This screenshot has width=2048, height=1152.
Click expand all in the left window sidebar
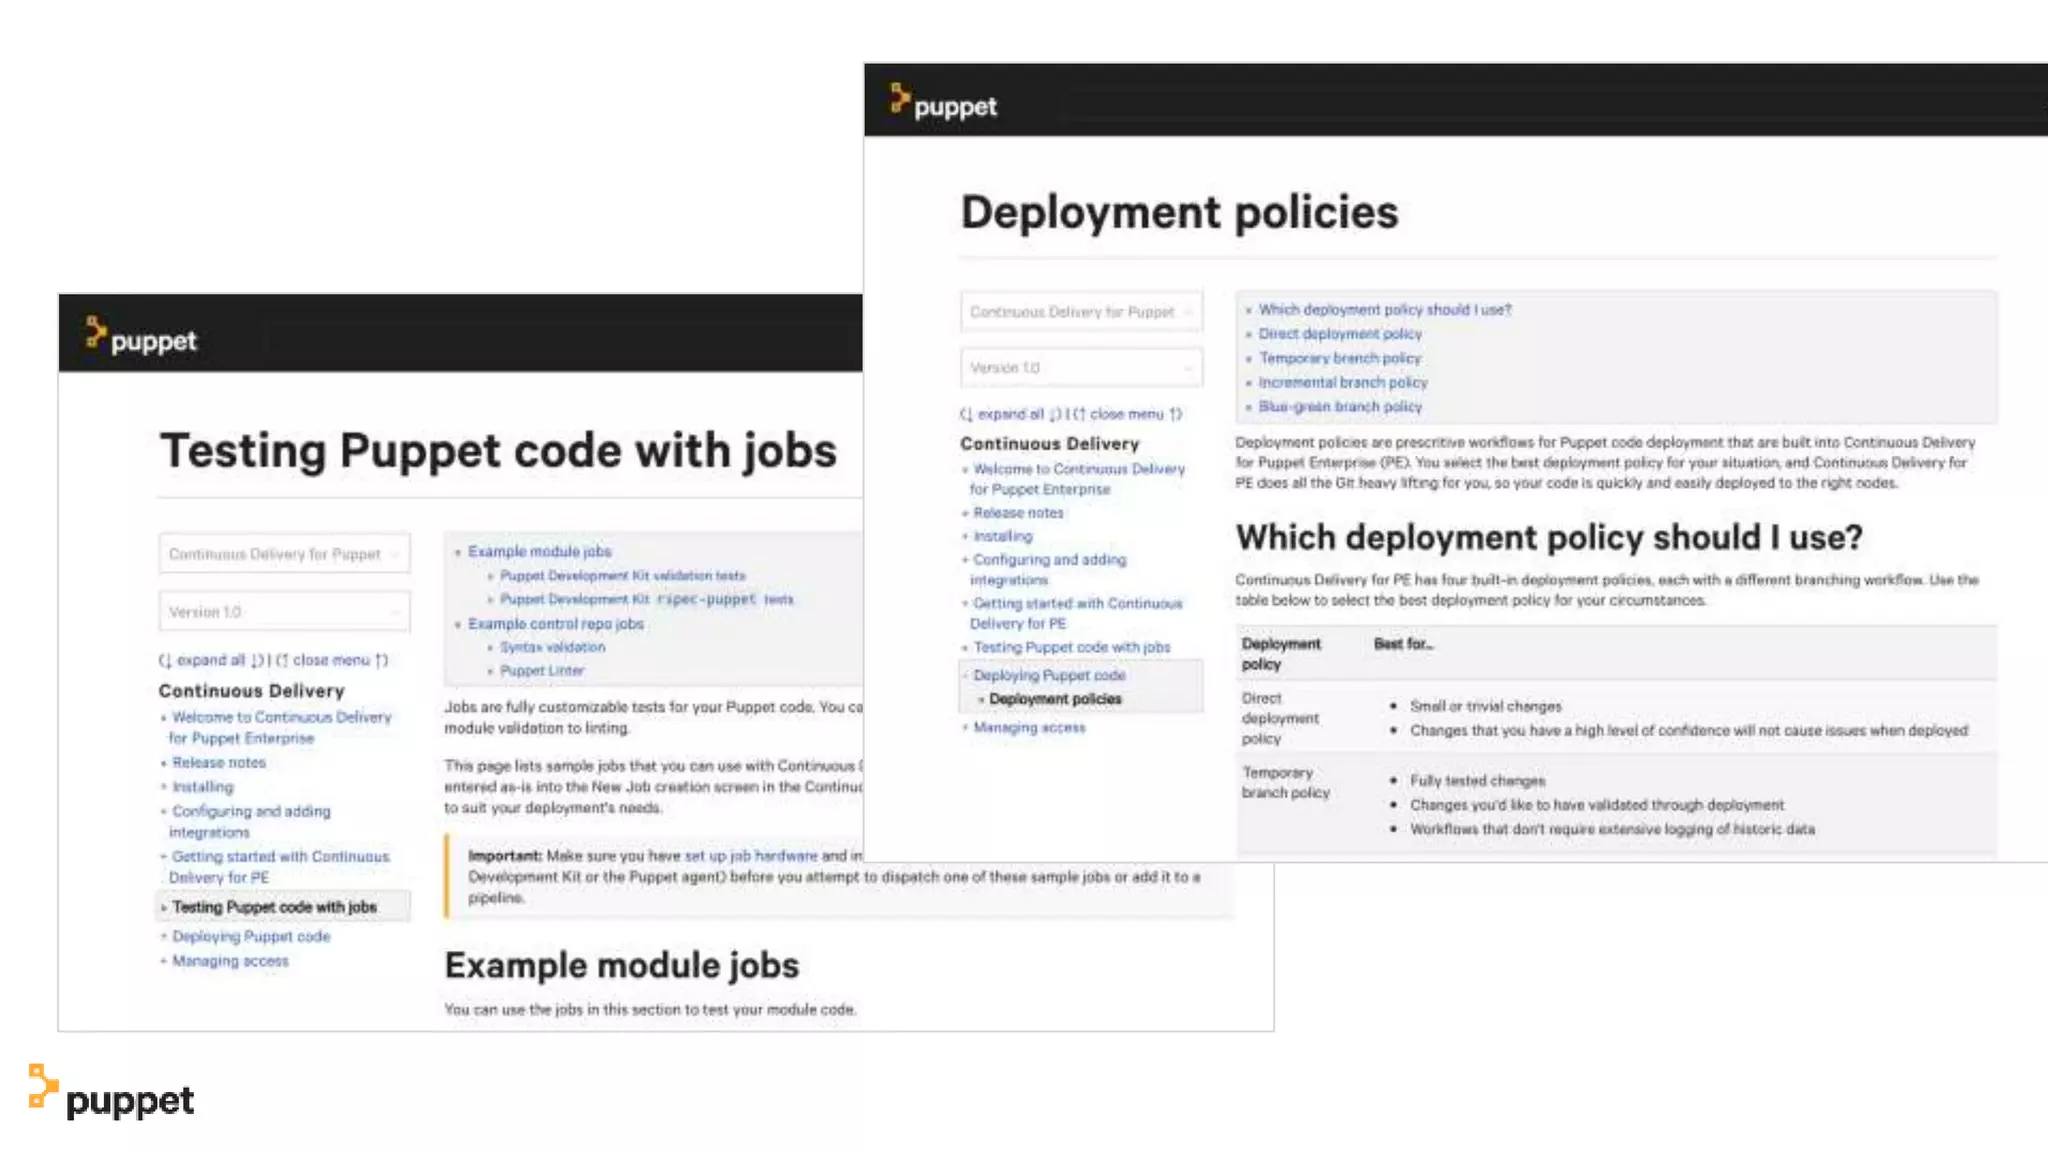tap(210, 660)
